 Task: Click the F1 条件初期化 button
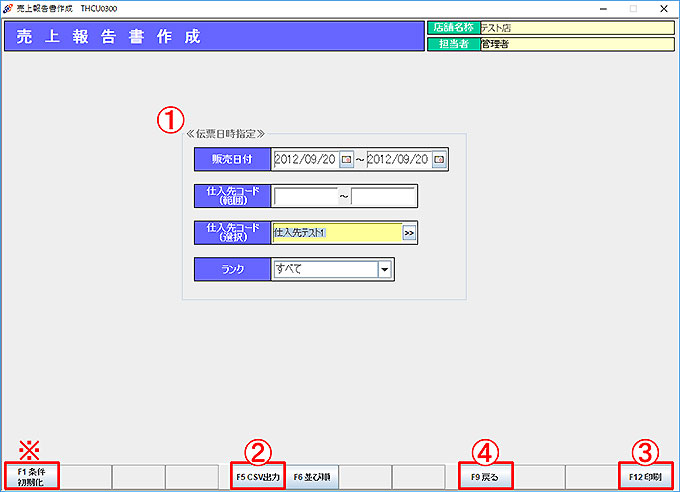(31, 476)
